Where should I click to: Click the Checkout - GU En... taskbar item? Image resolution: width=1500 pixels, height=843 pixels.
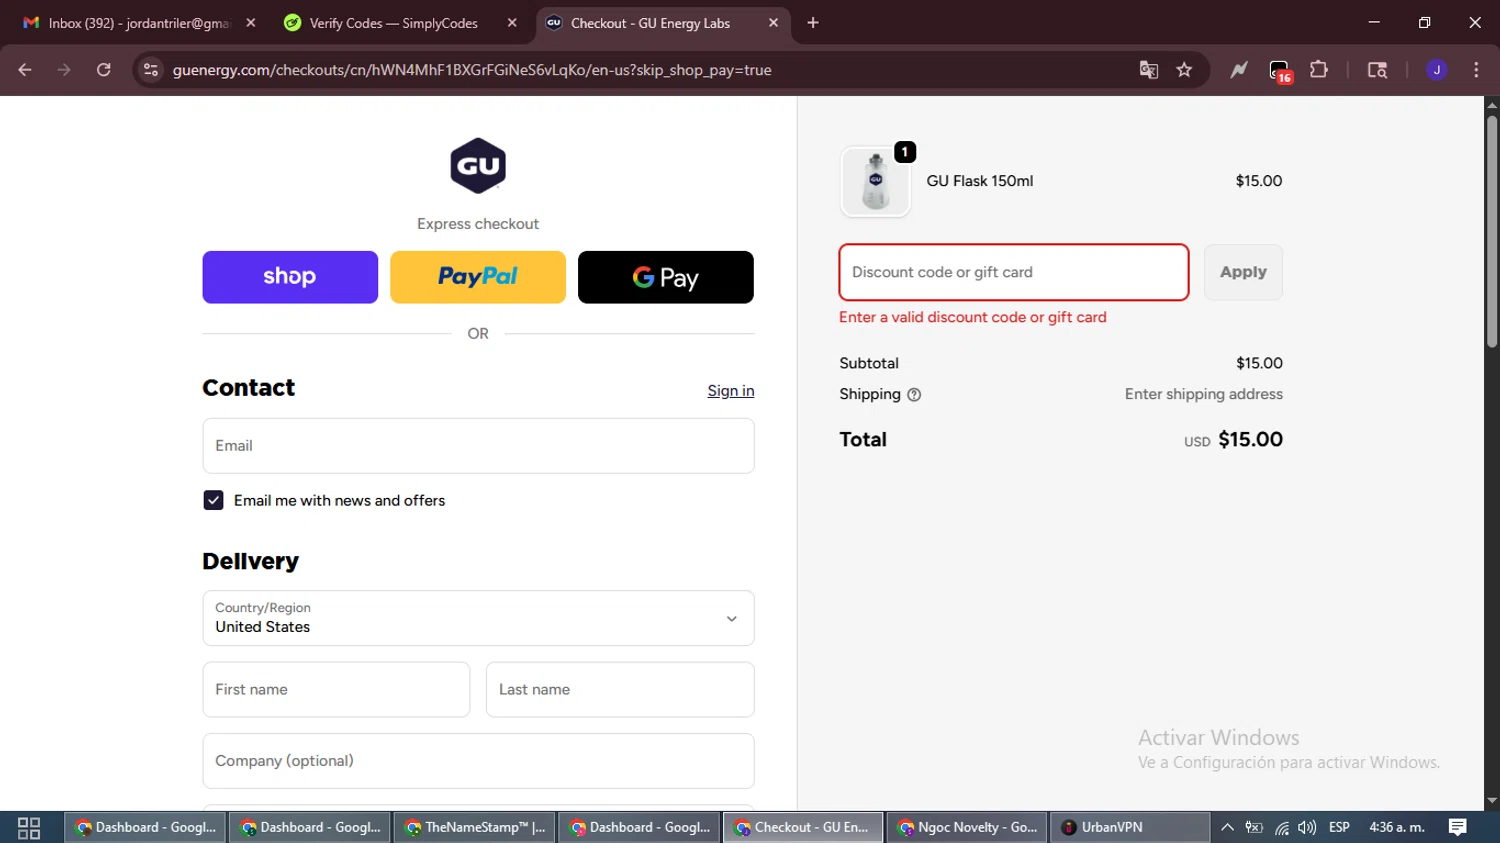pos(803,828)
